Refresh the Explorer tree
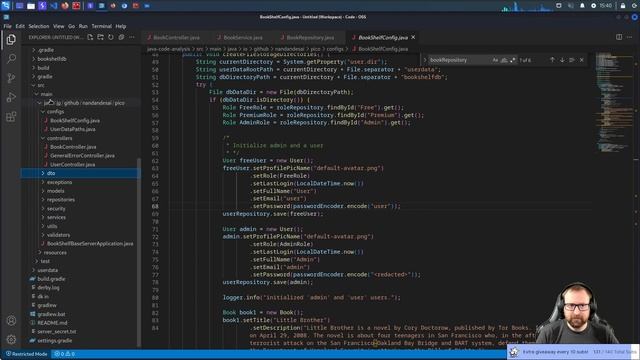 (x=111, y=37)
